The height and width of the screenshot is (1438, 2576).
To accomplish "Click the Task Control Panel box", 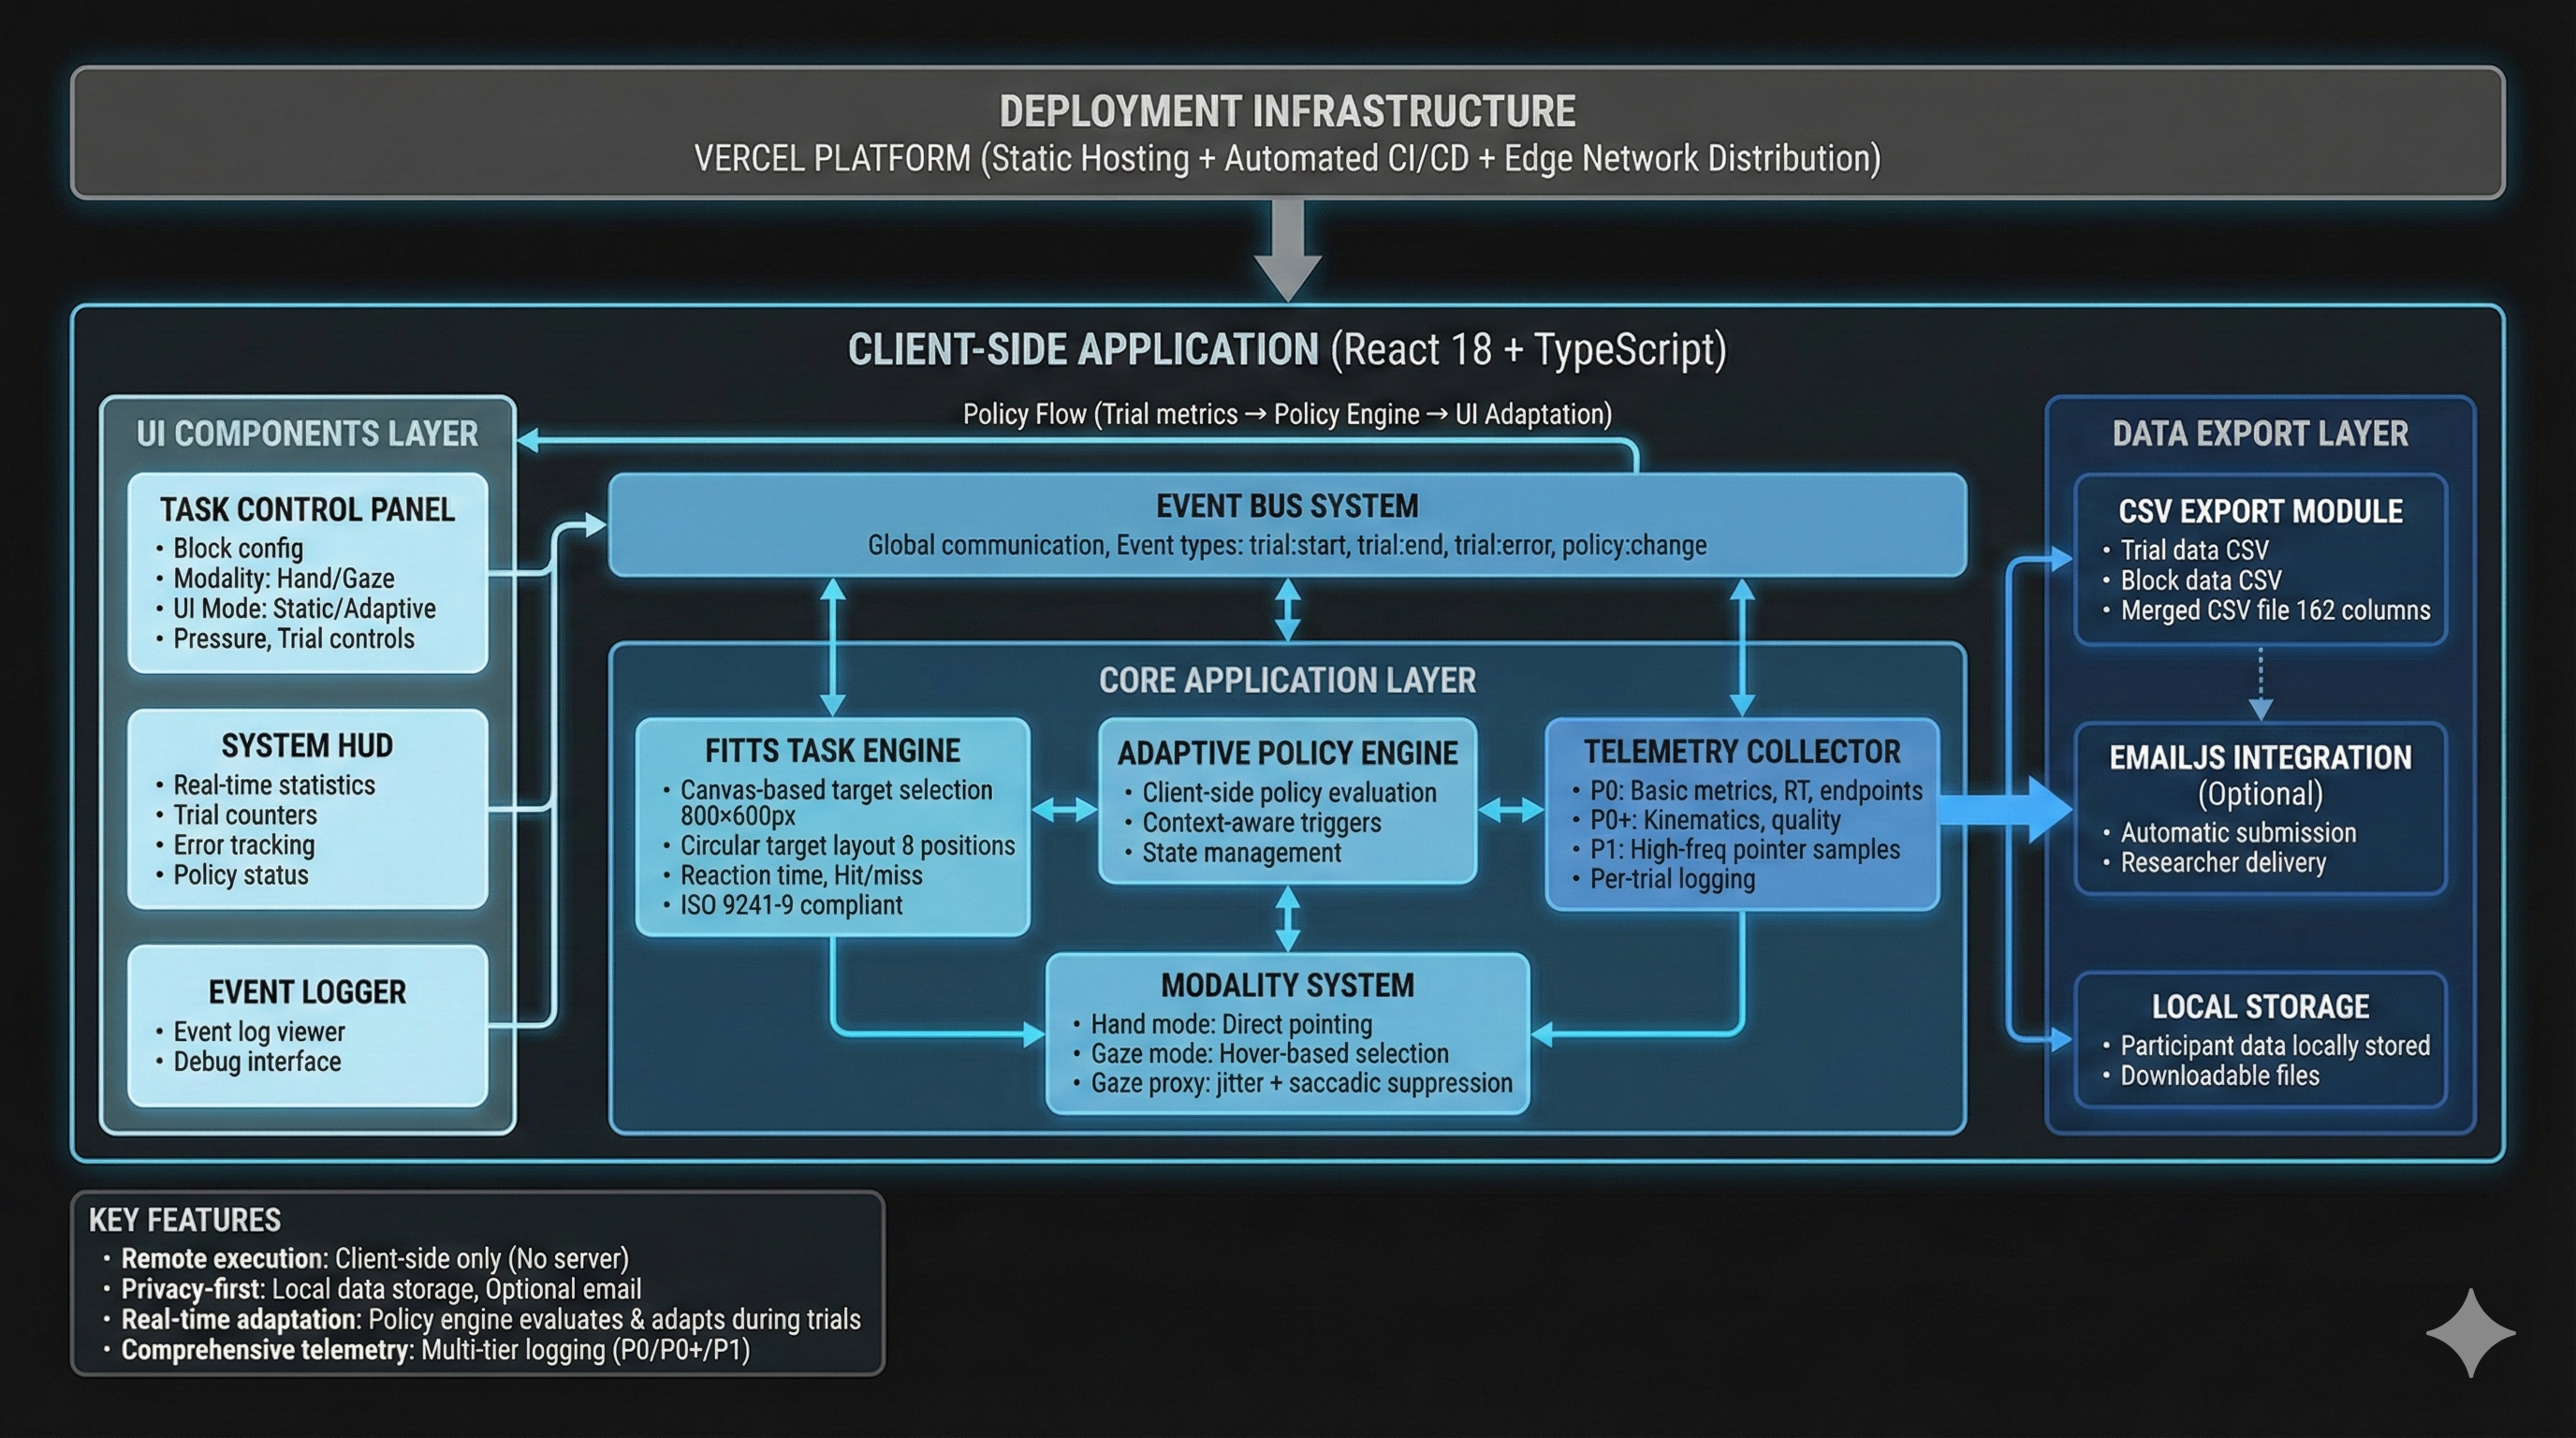I will pos(308,573).
